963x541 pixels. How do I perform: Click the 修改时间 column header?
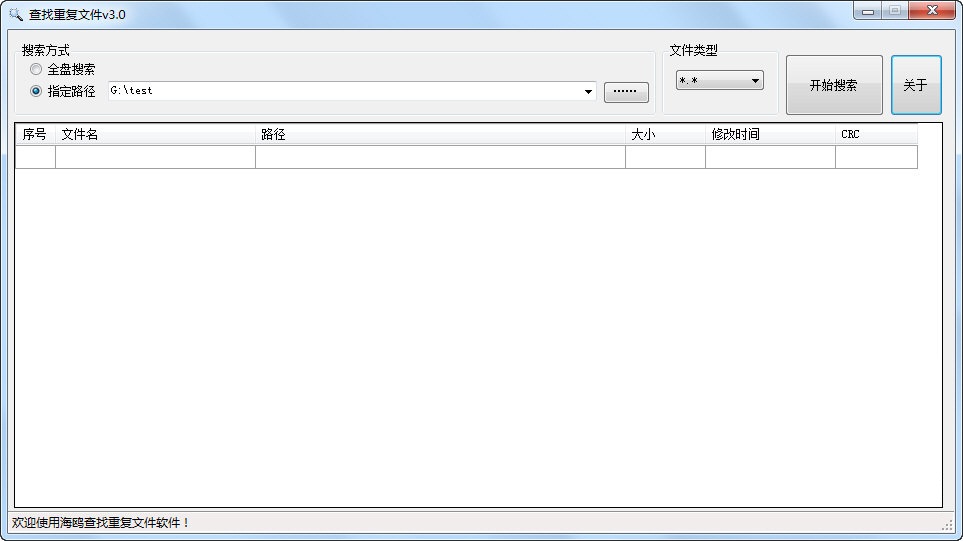coord(770,134)
